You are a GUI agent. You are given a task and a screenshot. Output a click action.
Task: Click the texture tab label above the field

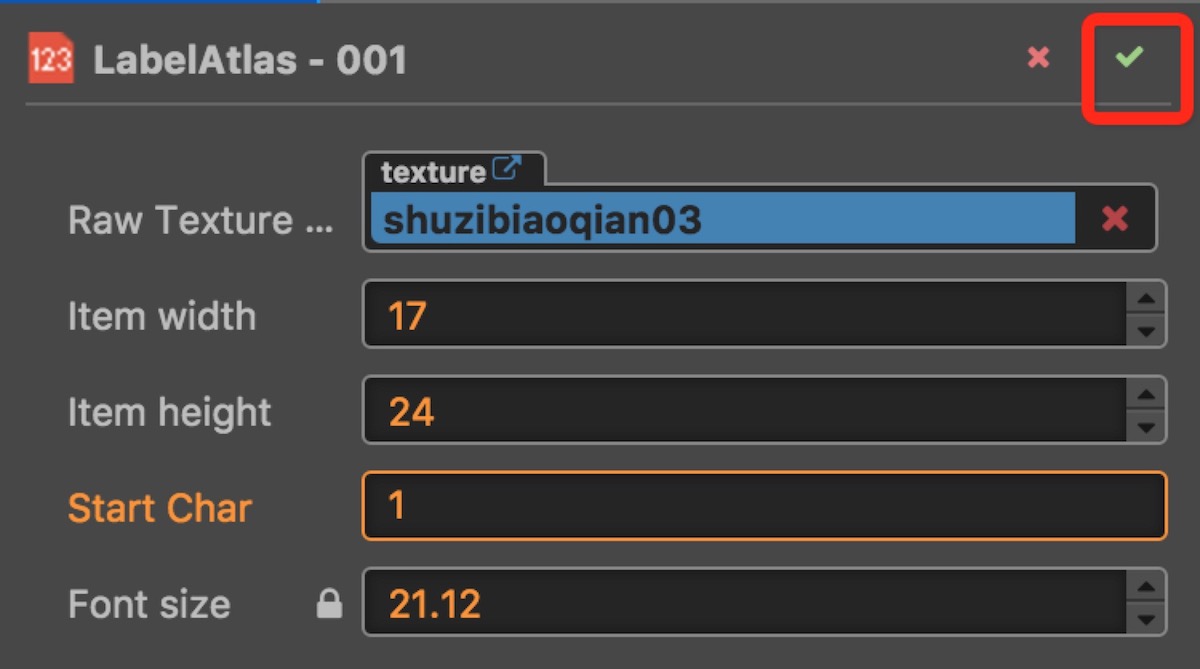click(x=433, y=171)
